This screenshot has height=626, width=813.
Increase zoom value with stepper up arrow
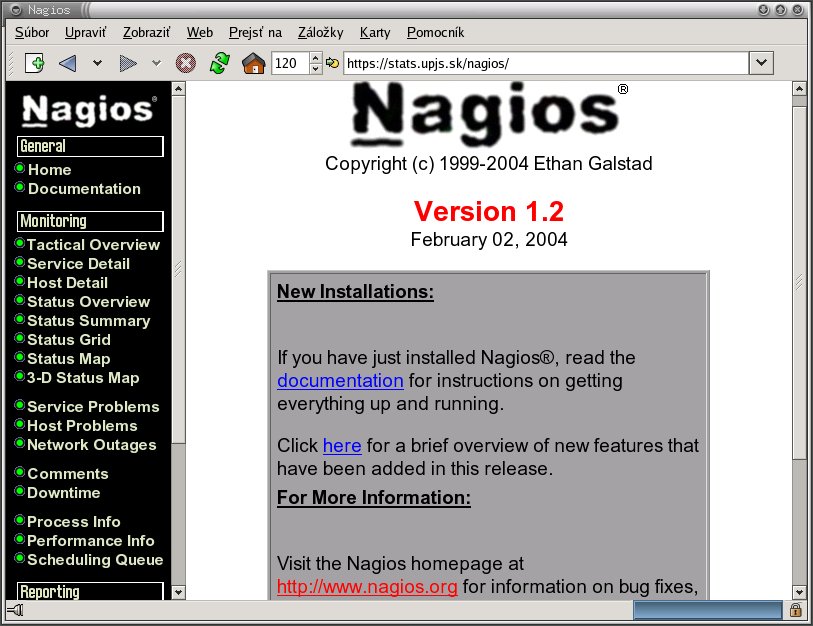[x=315, y=58]
